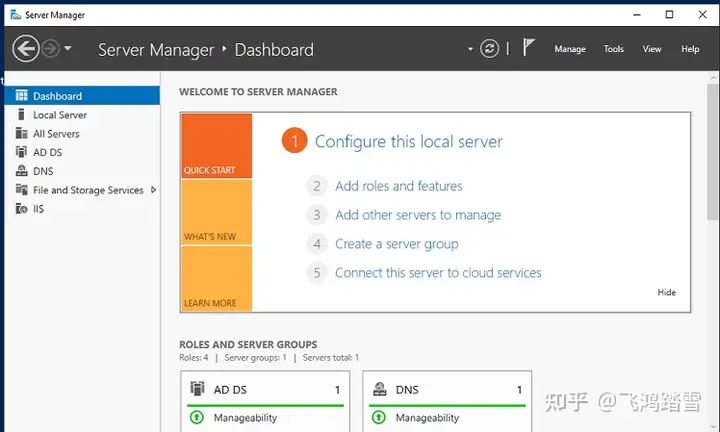Open the Learn More tile
720x432 pixels.
point(217,279)
